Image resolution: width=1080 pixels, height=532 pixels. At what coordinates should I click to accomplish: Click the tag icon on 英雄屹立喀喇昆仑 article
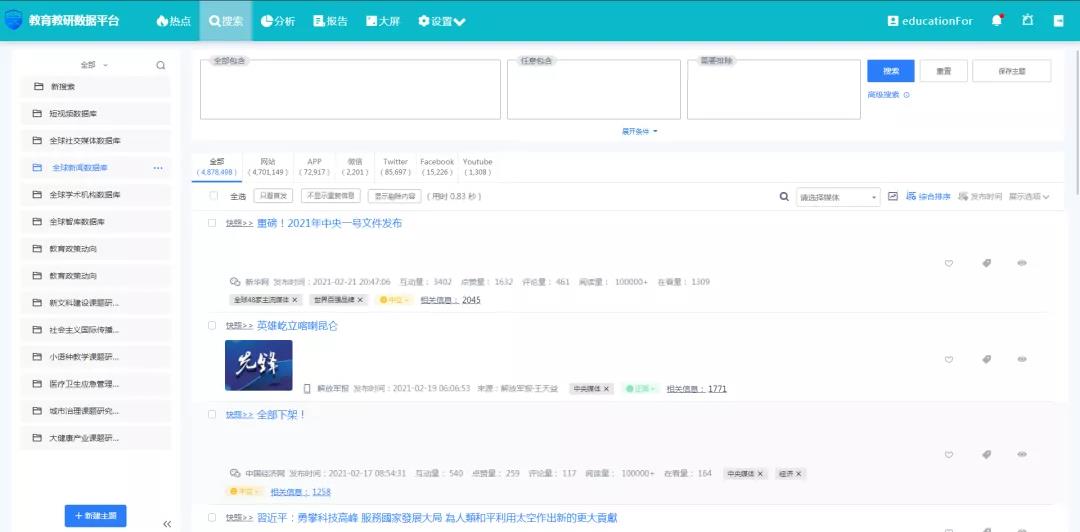click(986, 359)
